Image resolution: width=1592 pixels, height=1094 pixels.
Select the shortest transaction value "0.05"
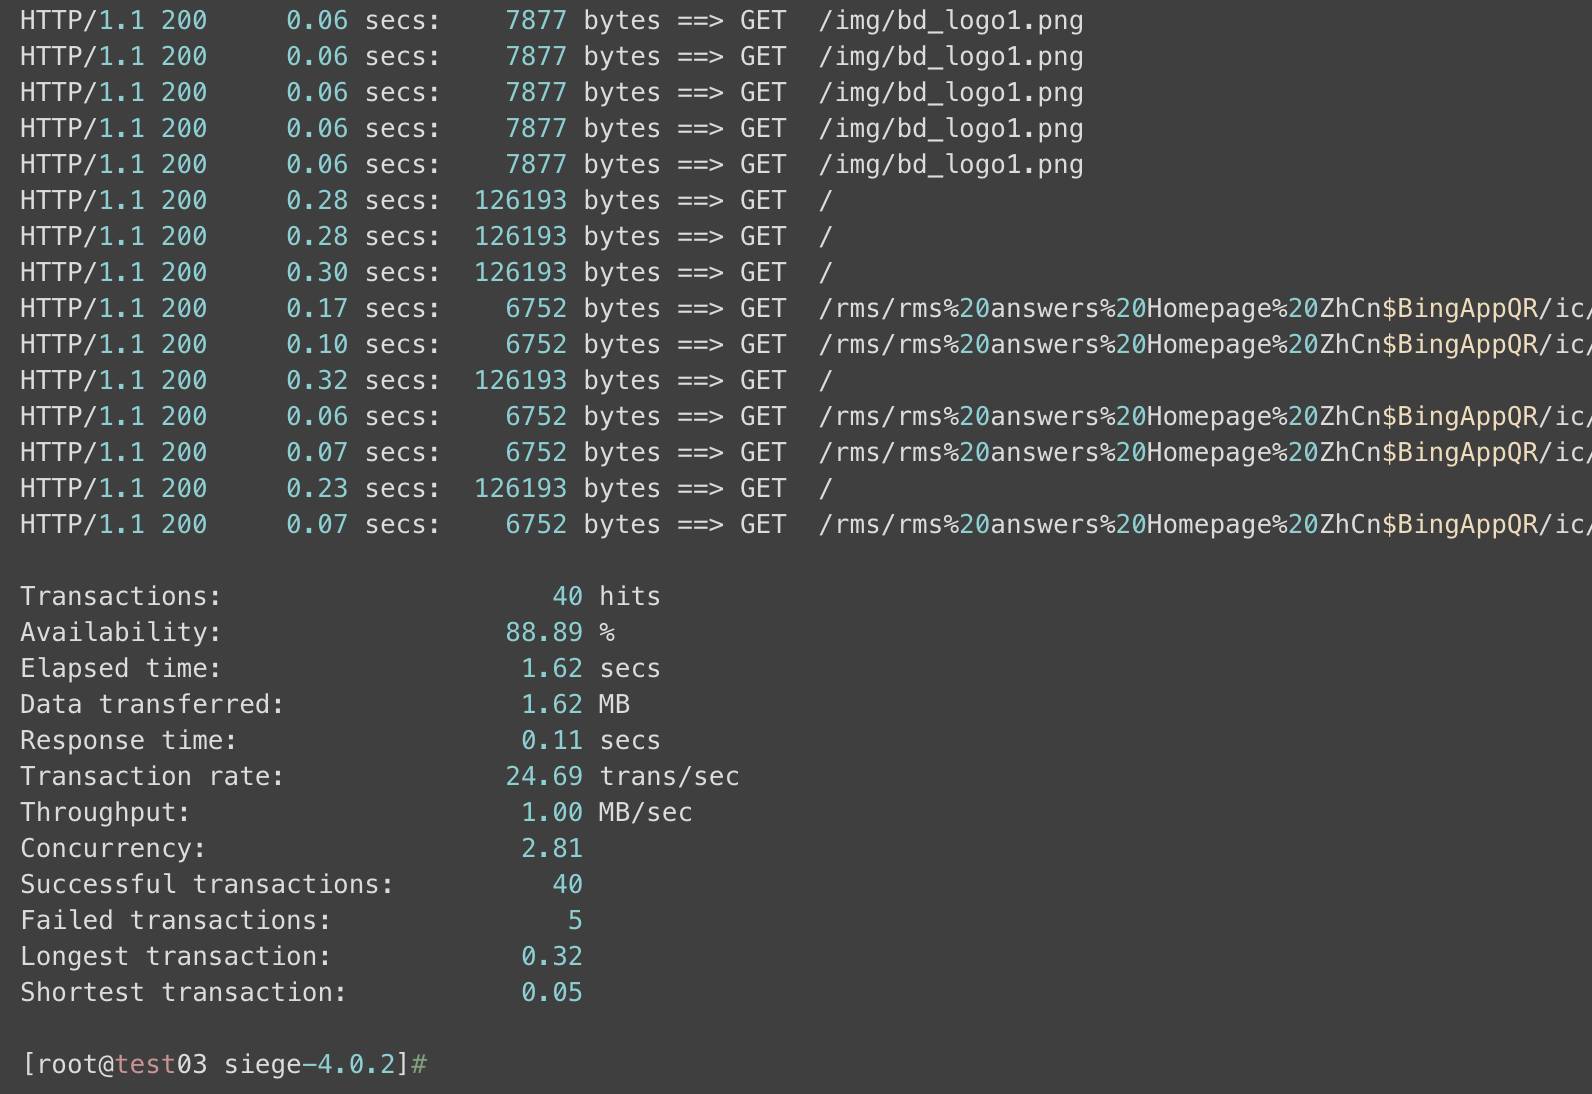pos(552,992)
